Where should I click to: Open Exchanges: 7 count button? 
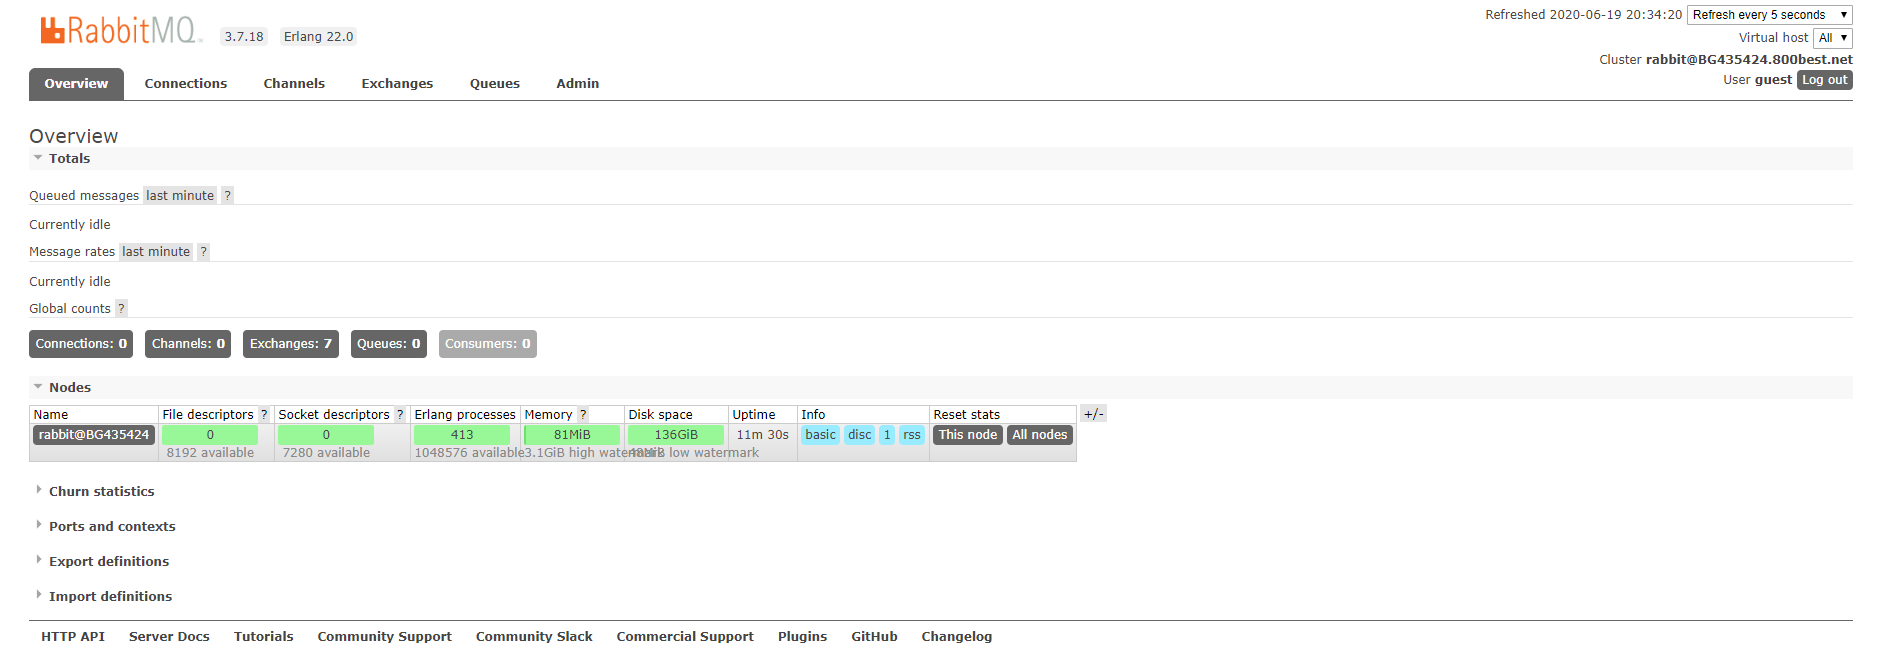[291, 344]
